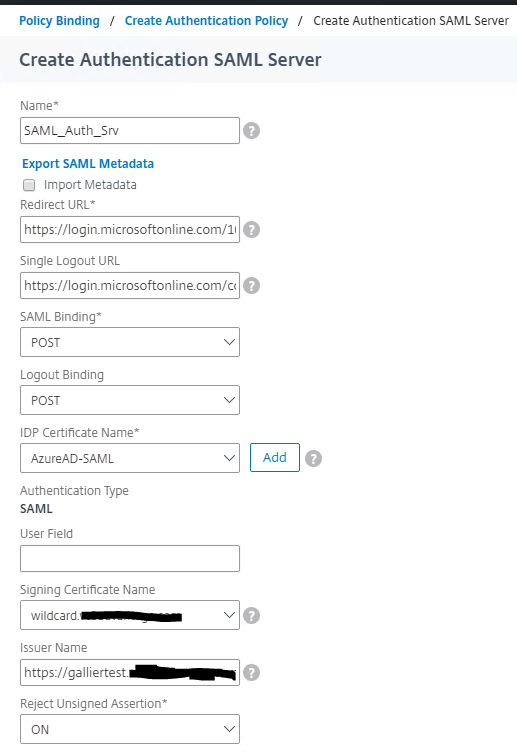This screenshot has height=754, width=517.
Task: Open help icon next to Add button
Action: pyautogui.click(x=313, y=458)
